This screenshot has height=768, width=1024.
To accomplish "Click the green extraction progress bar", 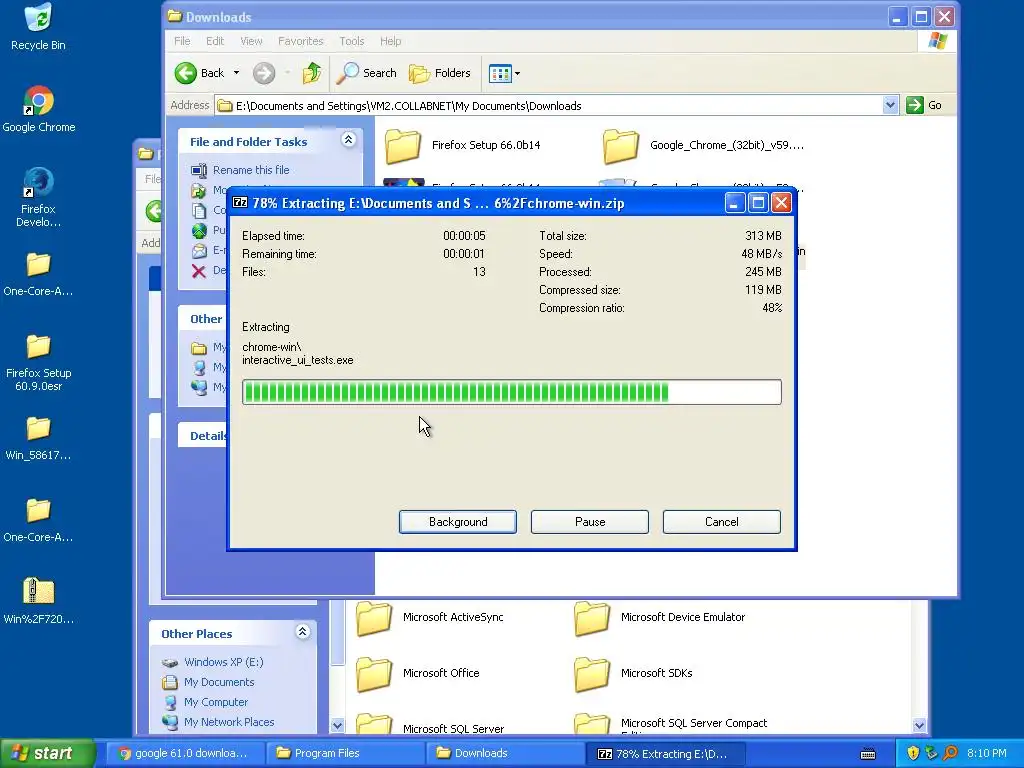I will tap(511, 392).
